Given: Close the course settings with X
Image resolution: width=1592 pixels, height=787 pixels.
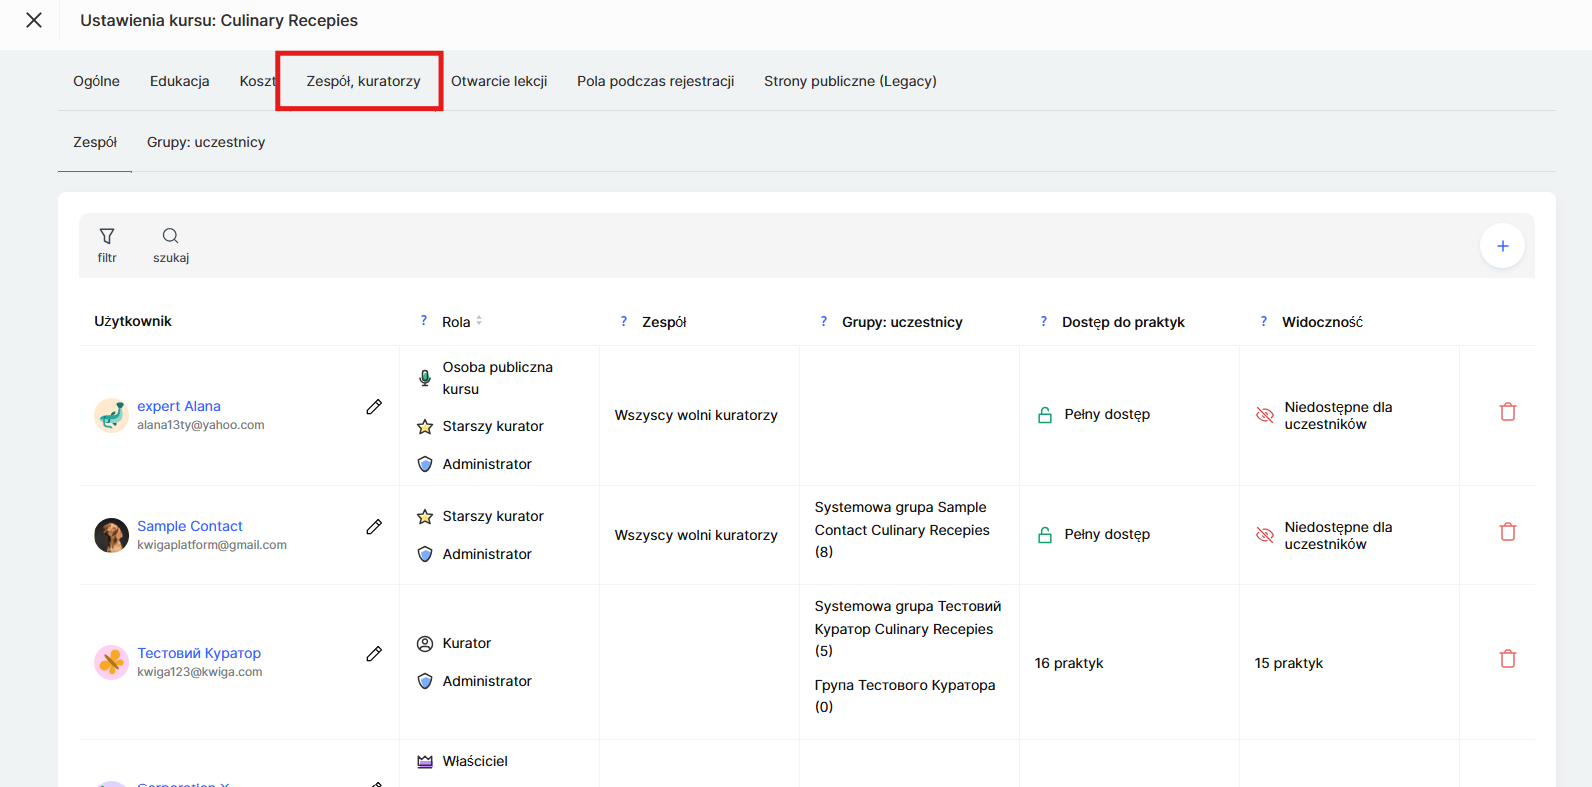Looking at the screenshot, I should [34, 20].
